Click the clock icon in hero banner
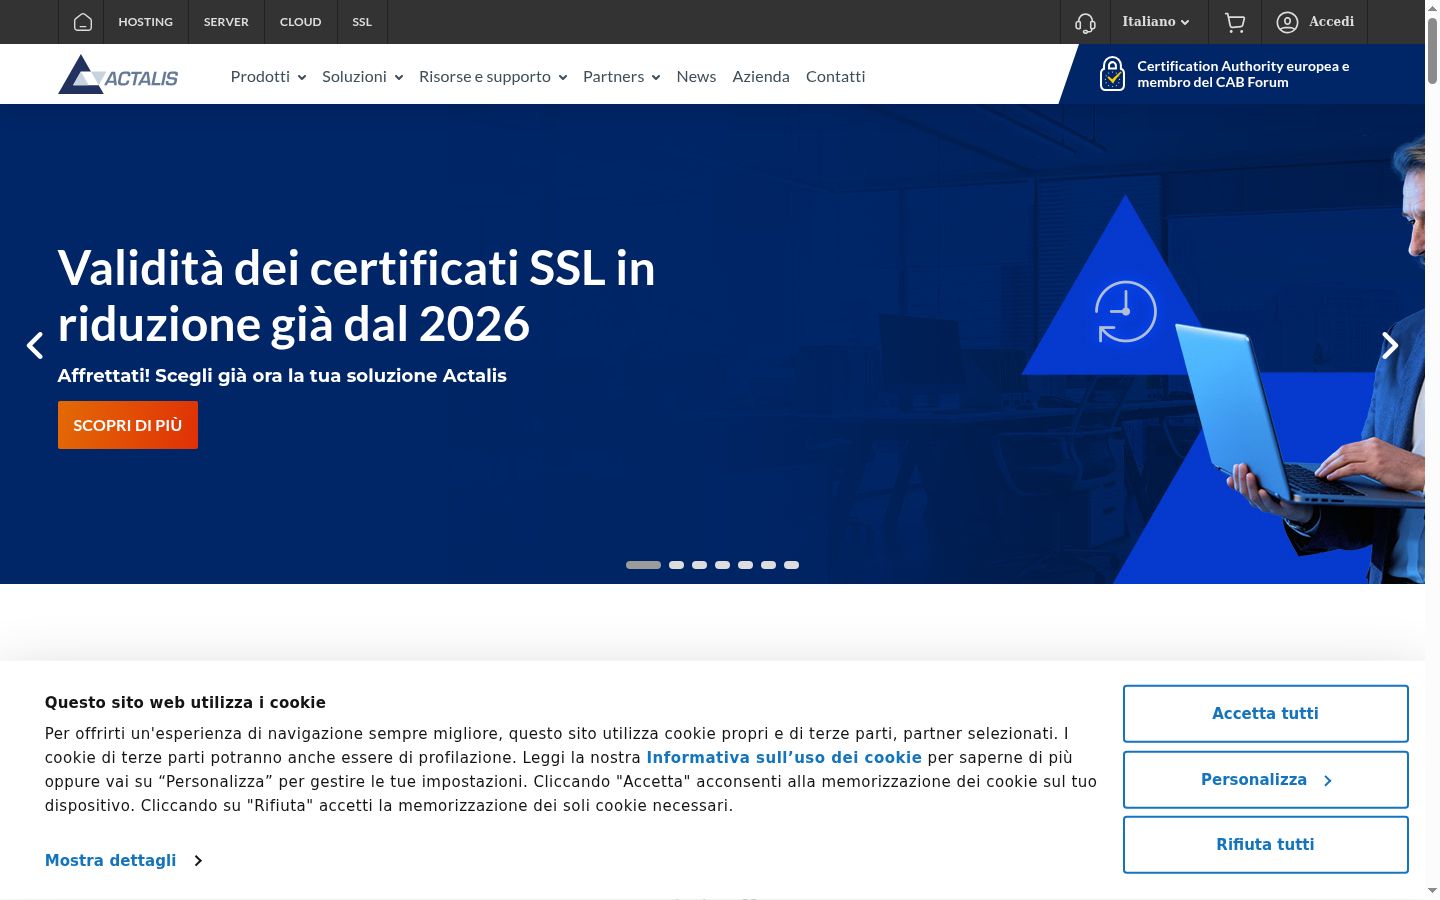Image resolution: width=1440 pixels, height=900 pixels. (x=1126, y=311)
